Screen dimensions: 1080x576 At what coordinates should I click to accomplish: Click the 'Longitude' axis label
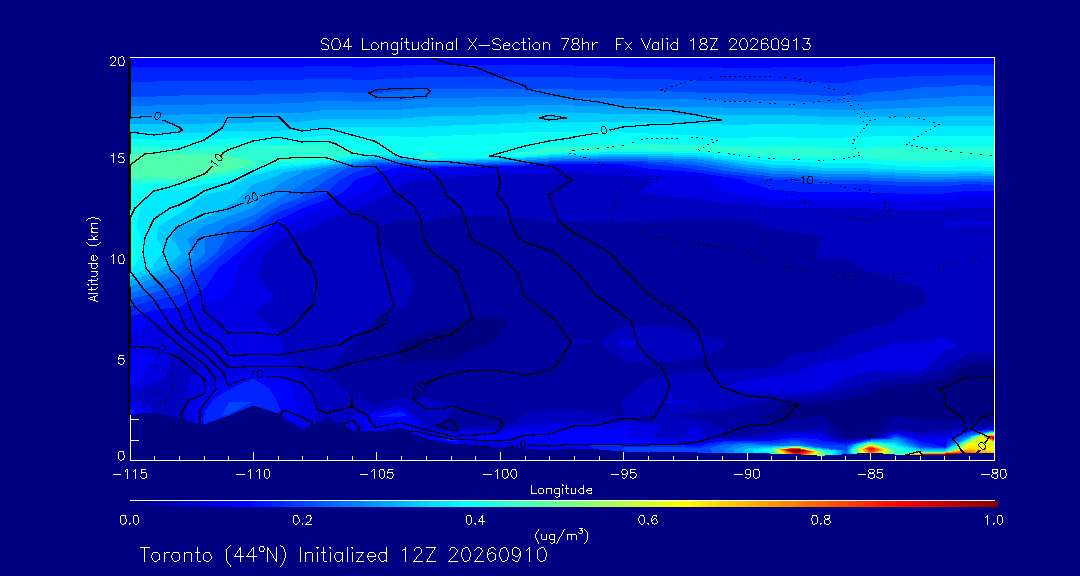point(561,490)
